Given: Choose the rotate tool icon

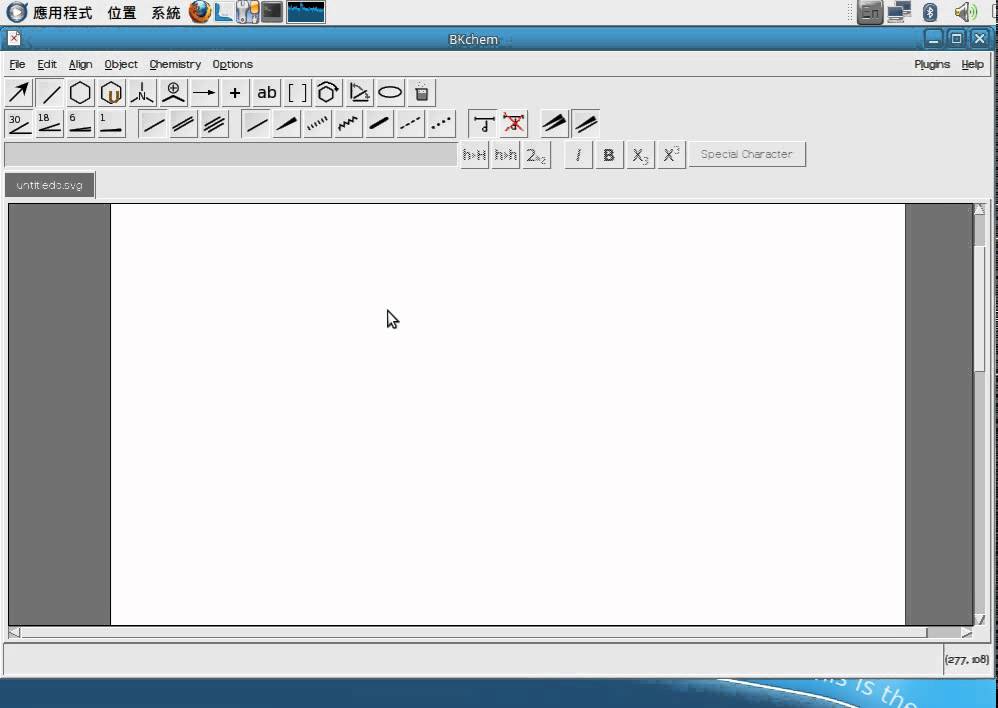Looking at the screenshot, I should point(328,93).
